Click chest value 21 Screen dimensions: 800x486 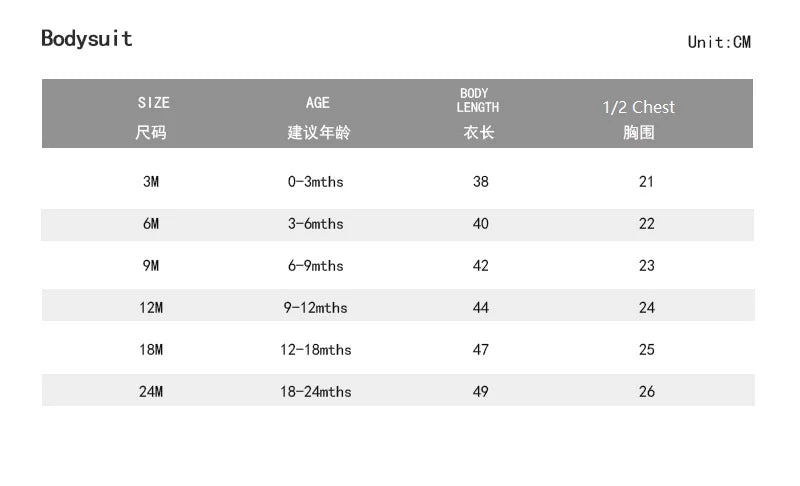tap(647, 182)
